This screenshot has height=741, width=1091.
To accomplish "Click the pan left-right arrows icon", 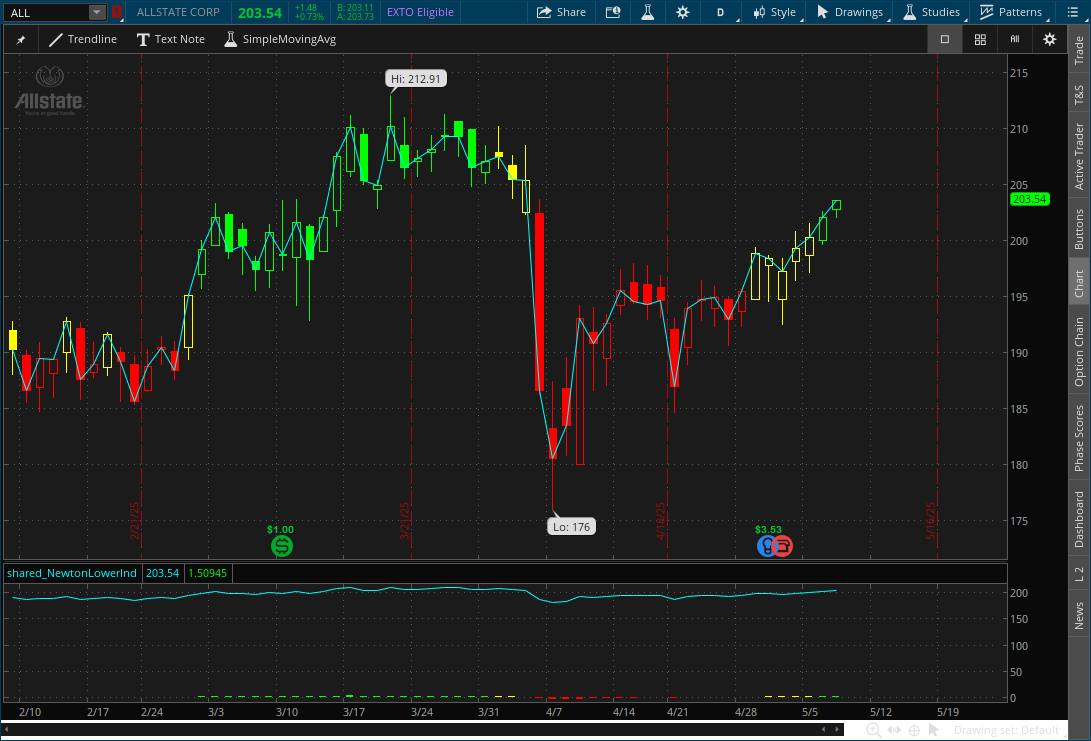I will tap(894, 730).
